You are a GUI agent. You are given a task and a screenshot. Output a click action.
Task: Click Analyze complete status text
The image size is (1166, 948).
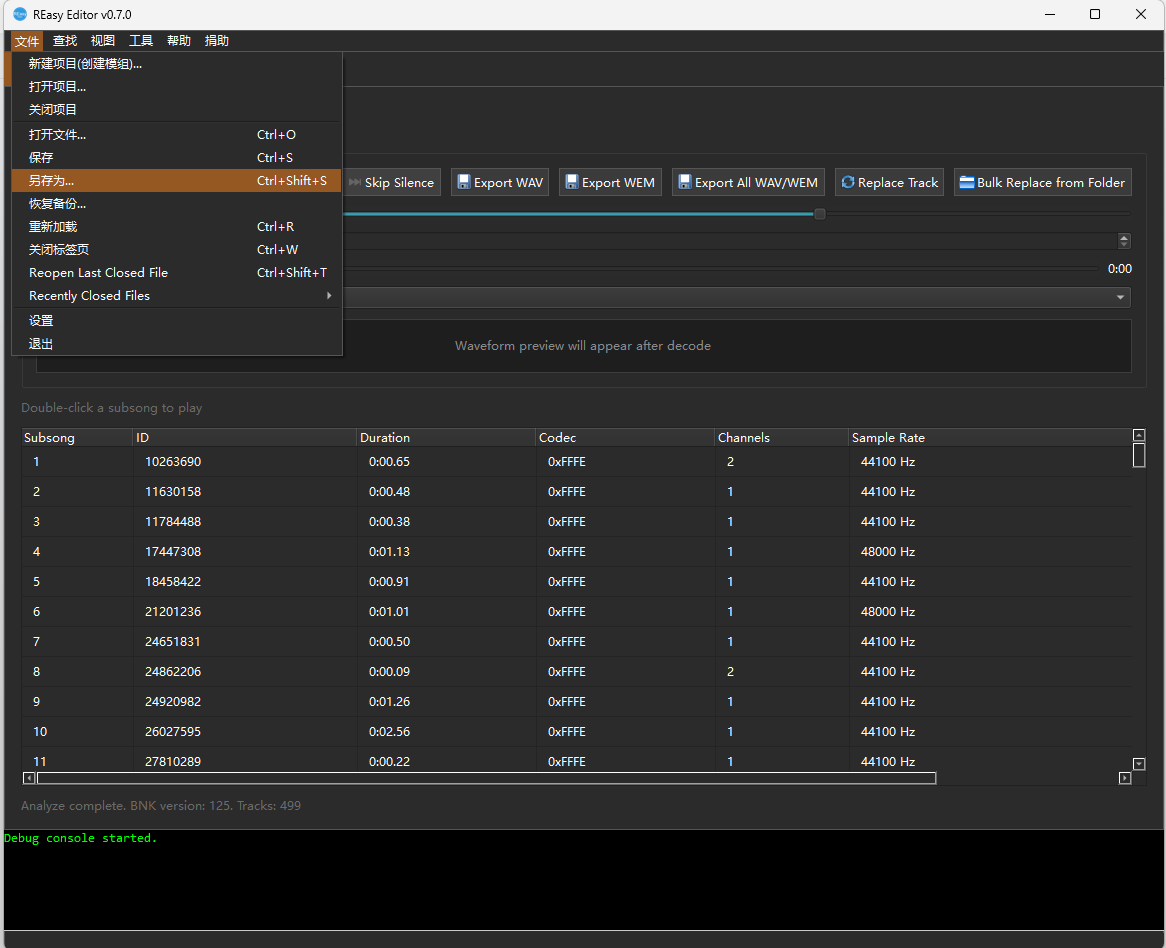pos(161,806)
